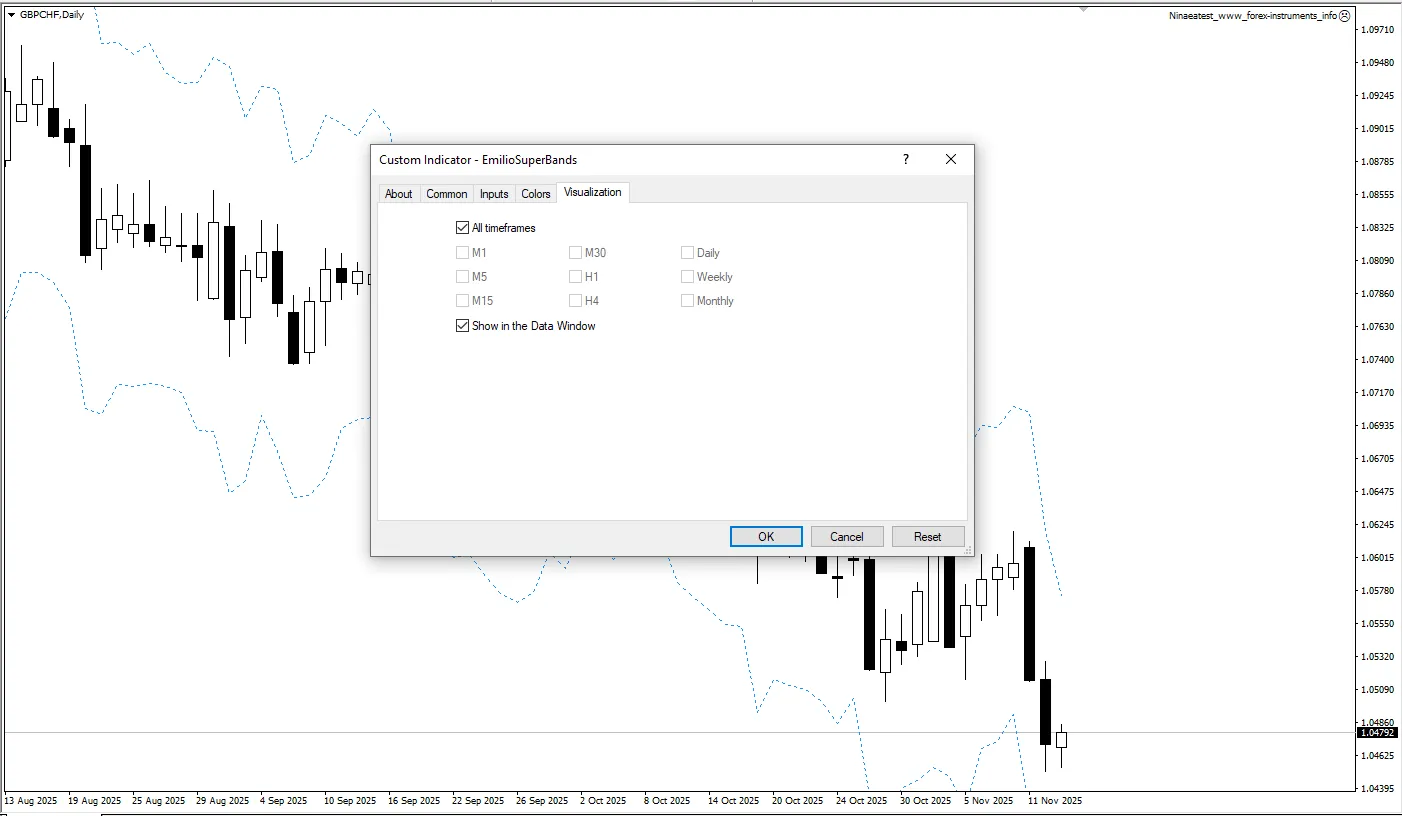
Task: Uncheck the All timeframes checkbox
Action: pos(462,228)
